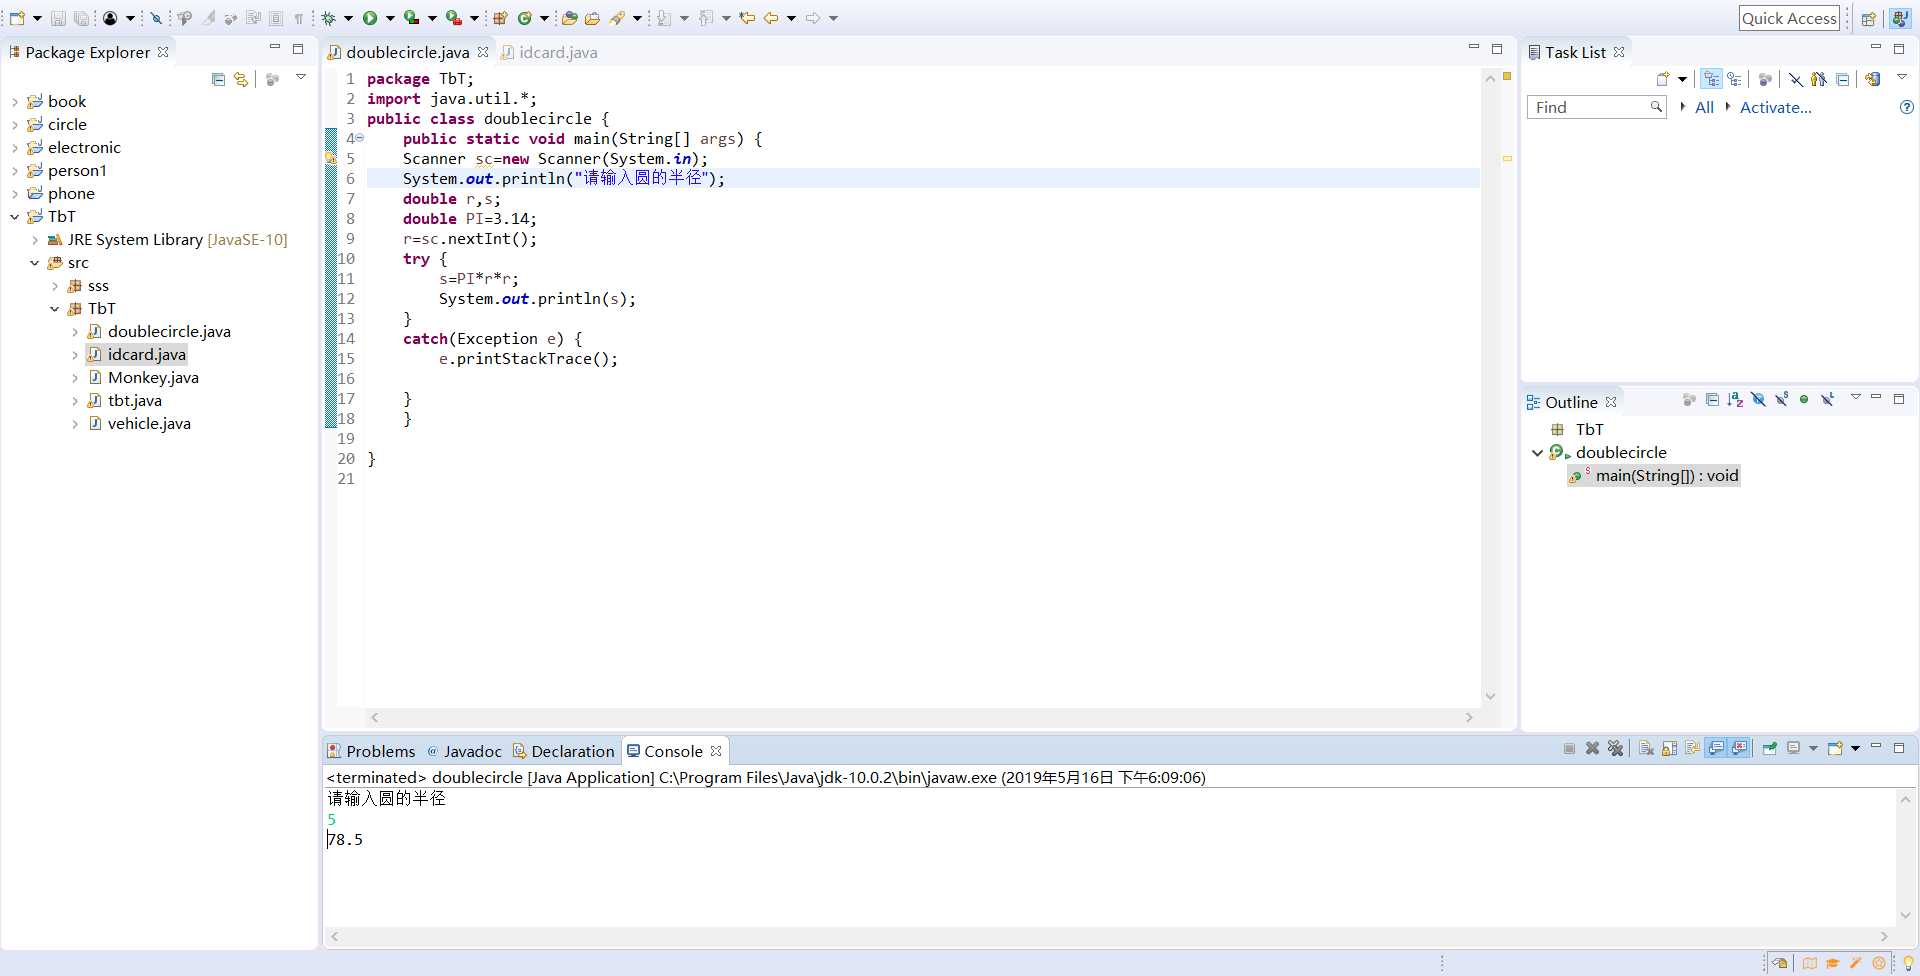Click the New Java Package icon
This screenshot has height=976, width=1920.
point(500,18)
